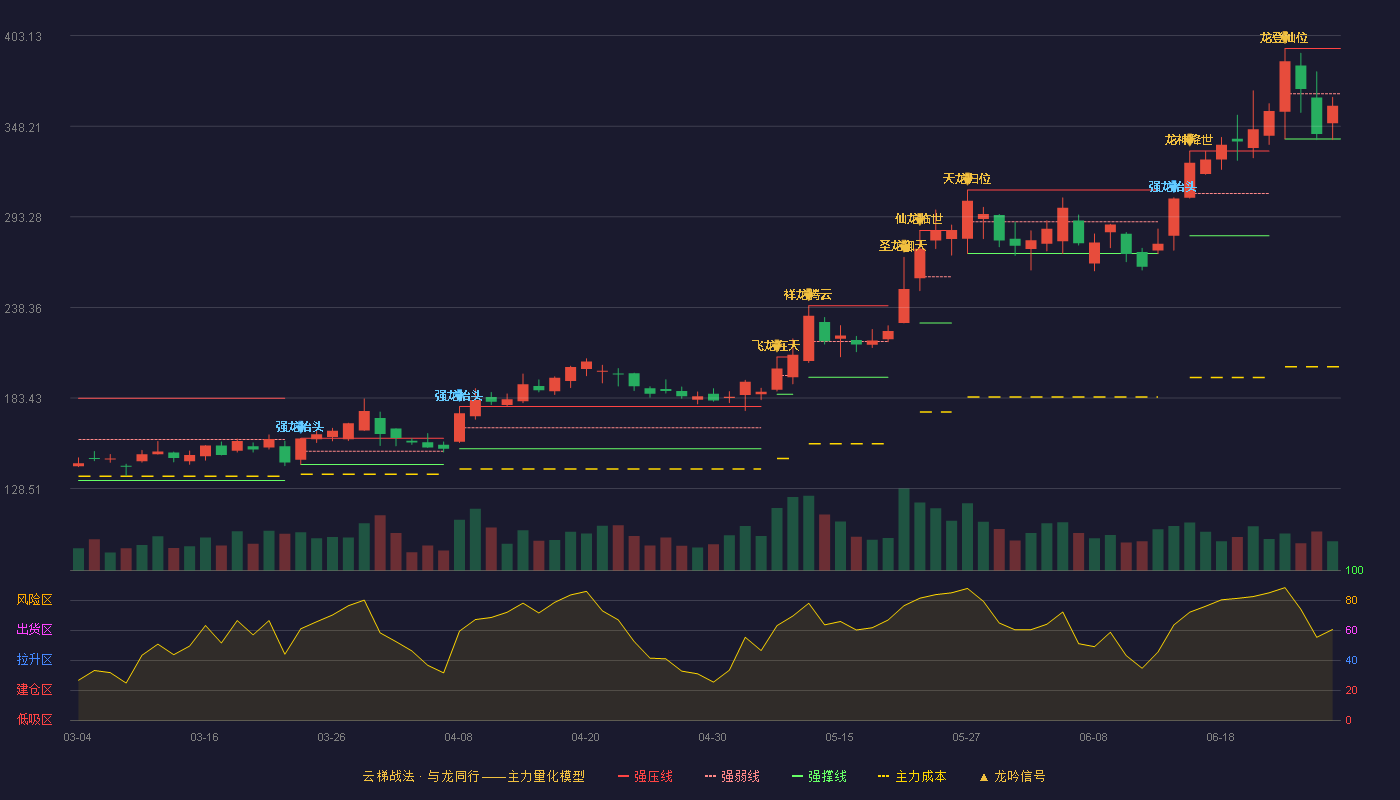This screenshot has width=1400, height=800.
Task: Click the 飞龙在天 signal marker
Action: (776, 346)
